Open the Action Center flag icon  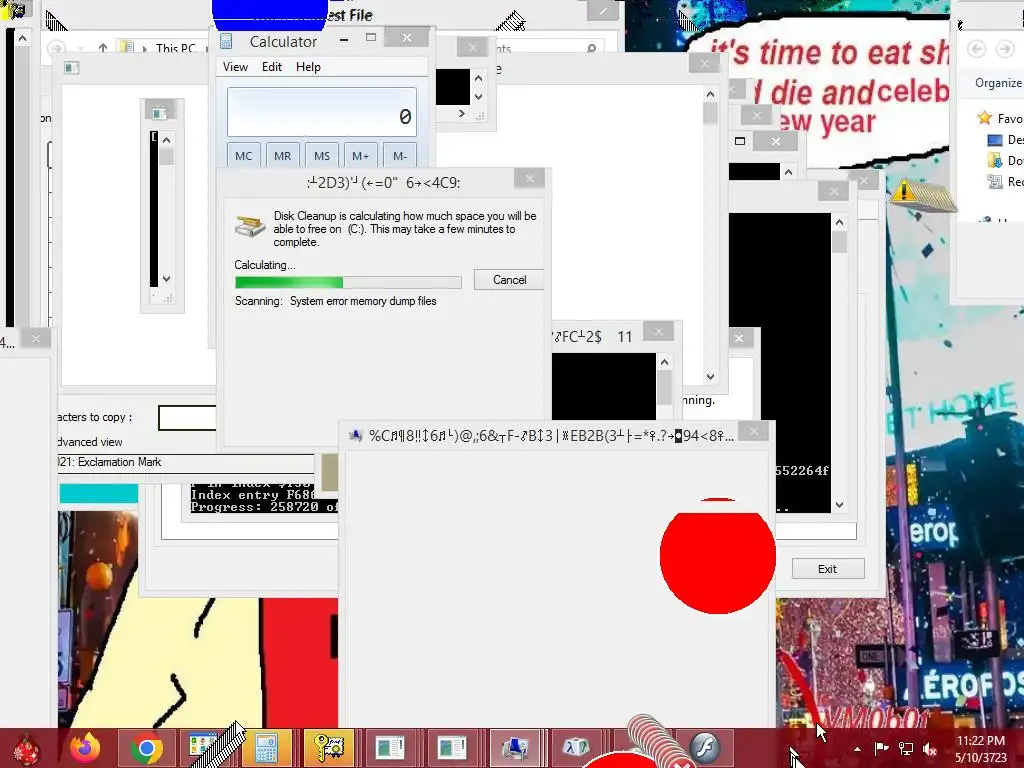point(882,748)
